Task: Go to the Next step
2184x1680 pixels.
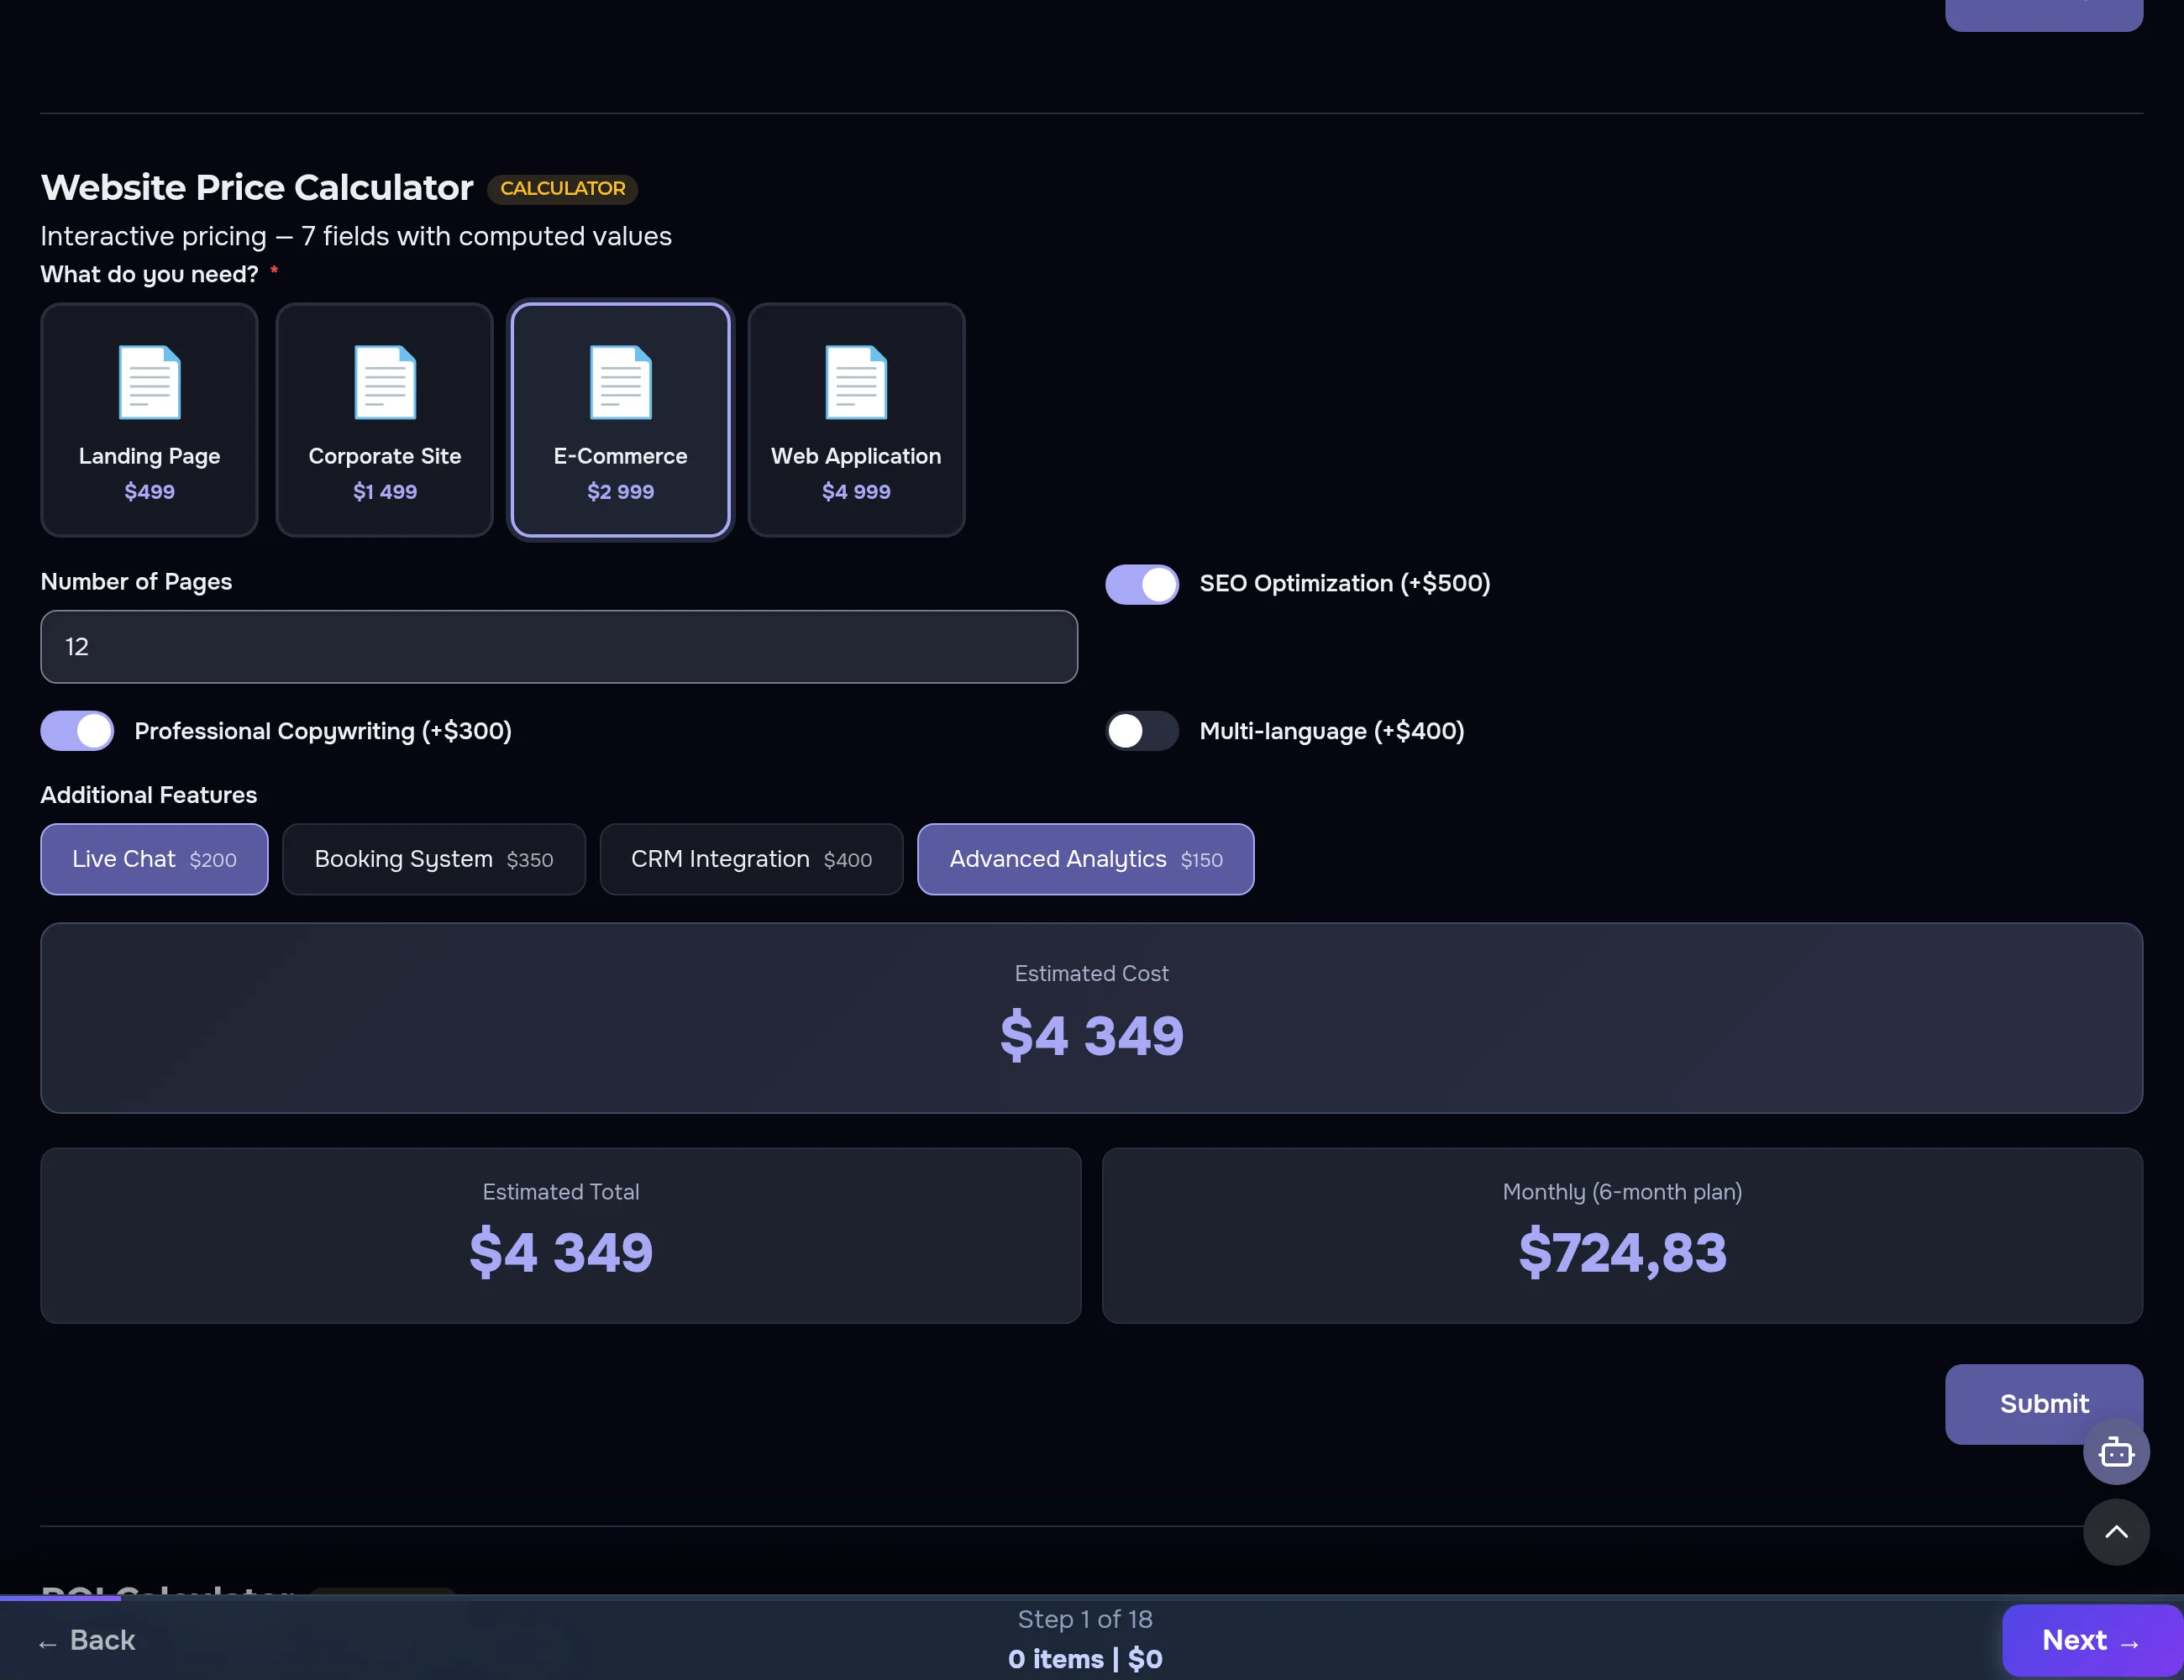Action: pos(2090,1640)
